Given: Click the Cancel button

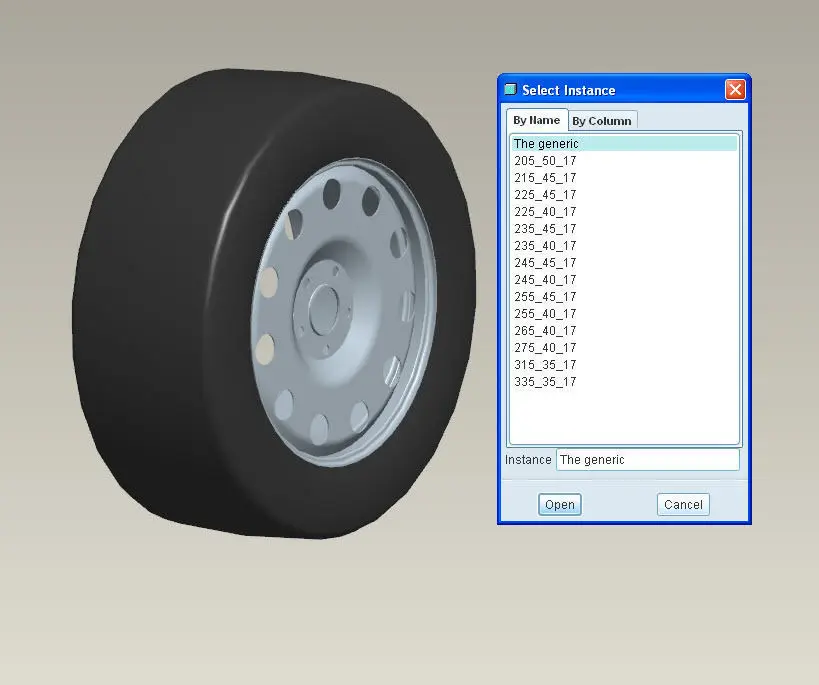Looking at the screenshot, I should click(x=683, y=505).
